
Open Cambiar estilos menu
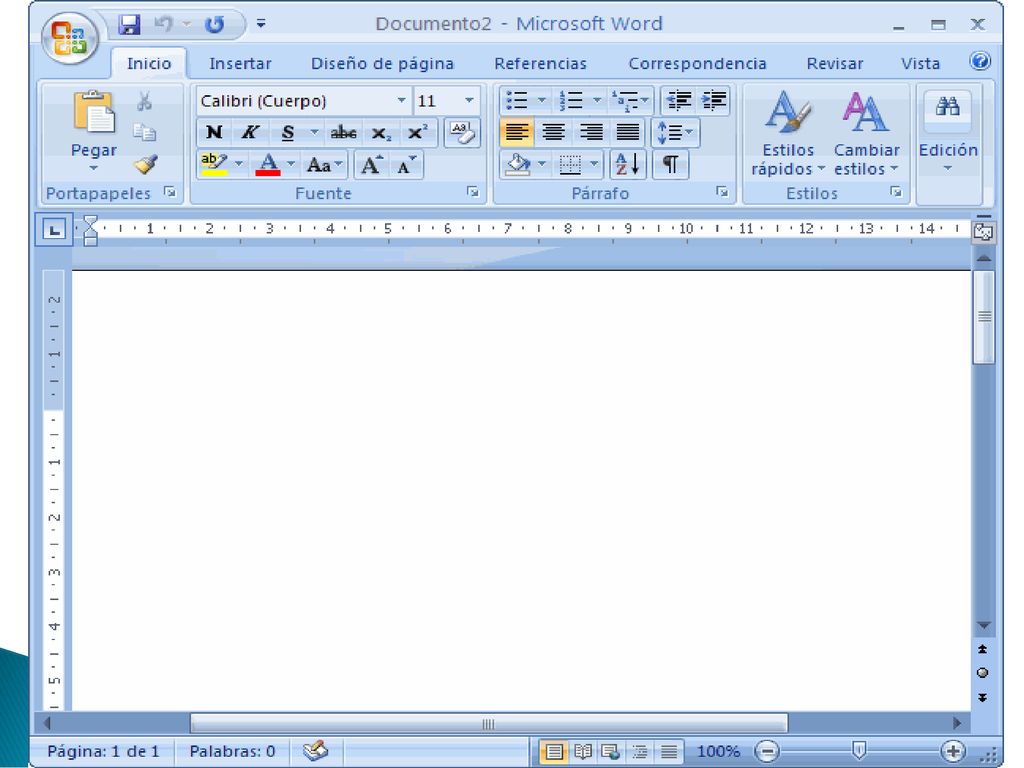point(867,134)
